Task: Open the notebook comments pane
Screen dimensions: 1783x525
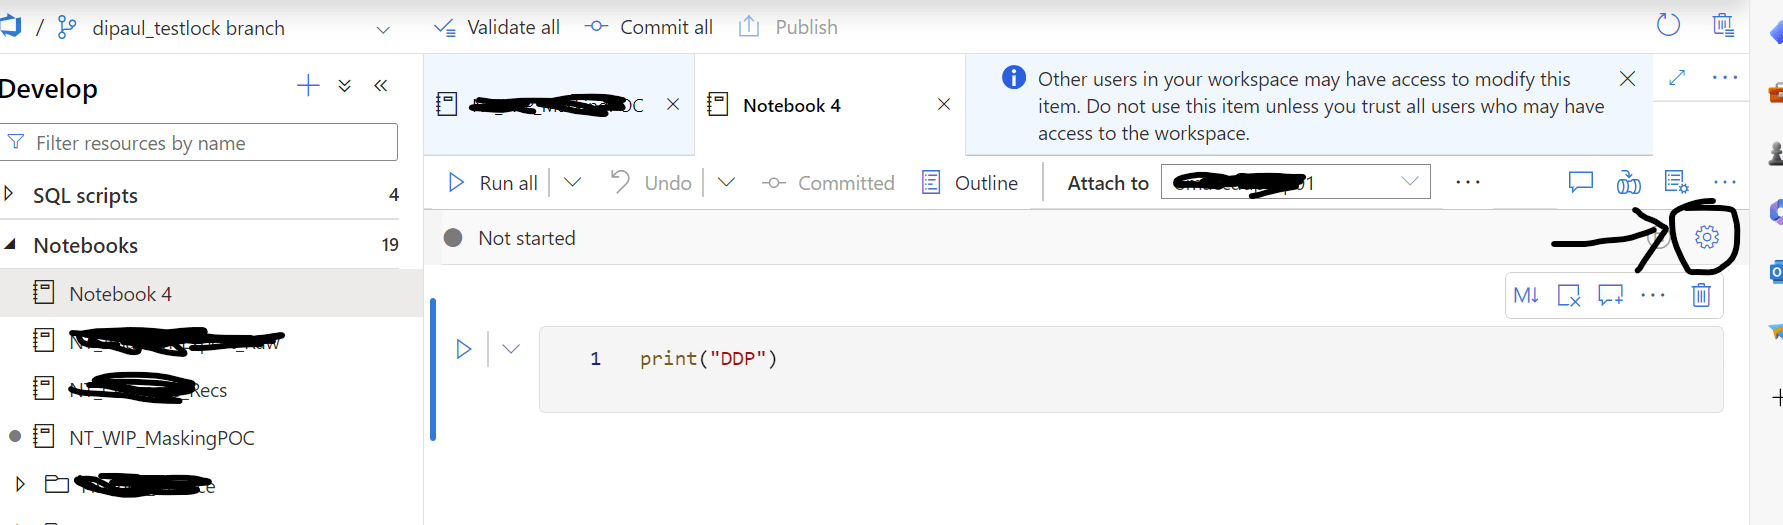Action: 1580,182
